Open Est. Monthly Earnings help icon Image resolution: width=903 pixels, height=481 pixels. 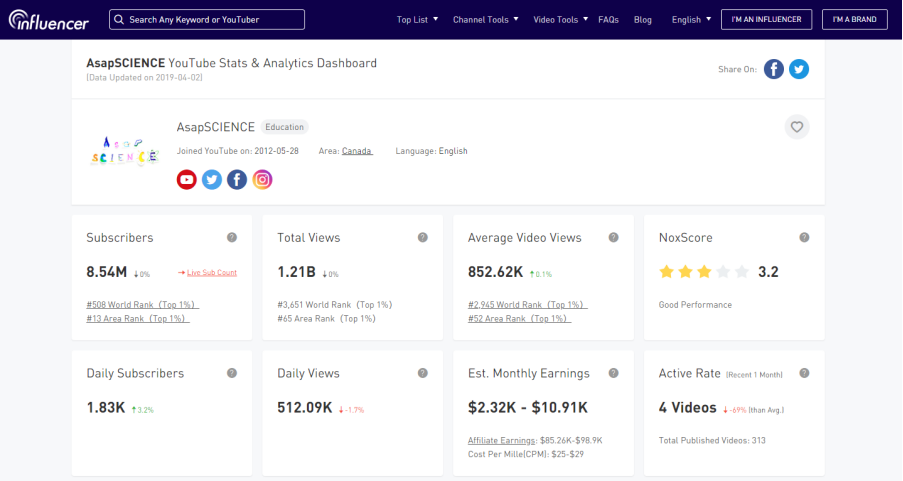tap(613, 373)
